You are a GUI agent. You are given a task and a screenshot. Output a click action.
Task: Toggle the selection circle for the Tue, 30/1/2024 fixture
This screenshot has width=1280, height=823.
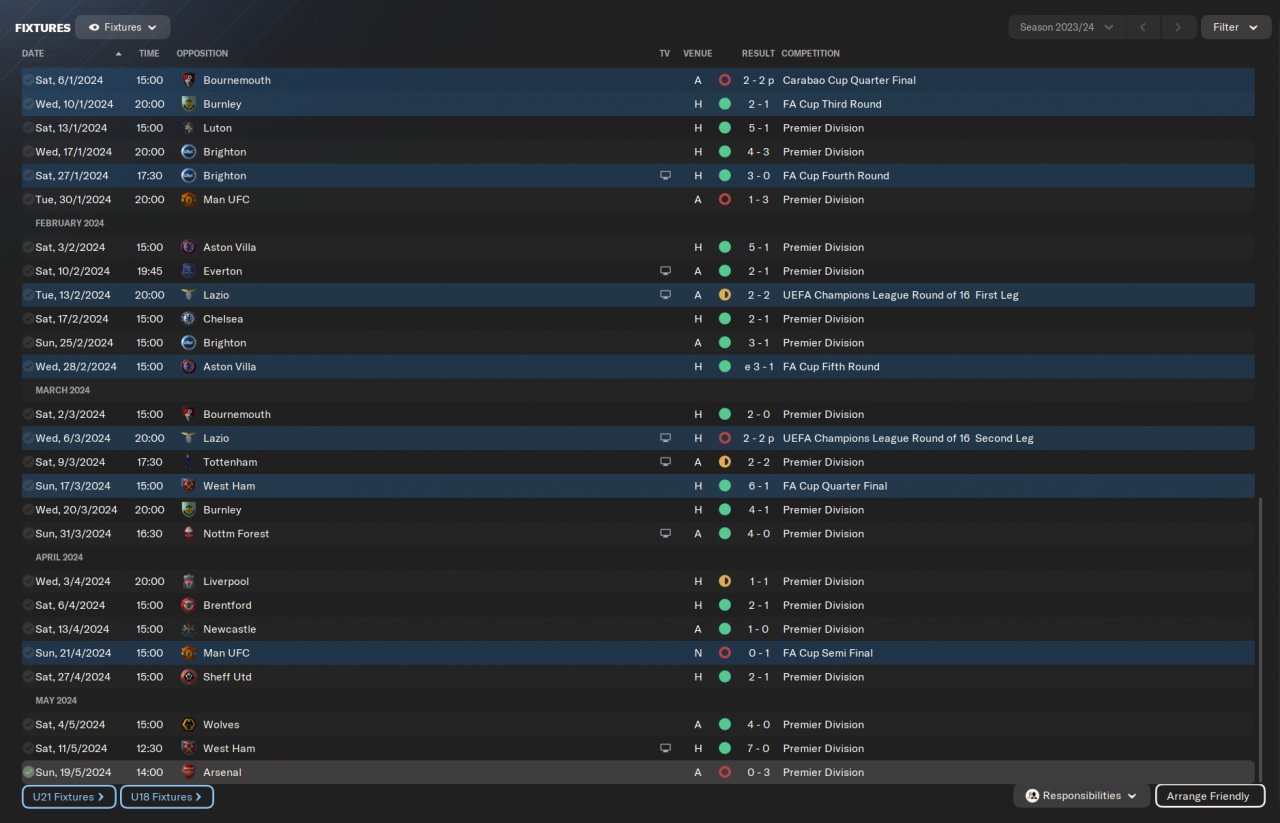[x=28, y=200]
